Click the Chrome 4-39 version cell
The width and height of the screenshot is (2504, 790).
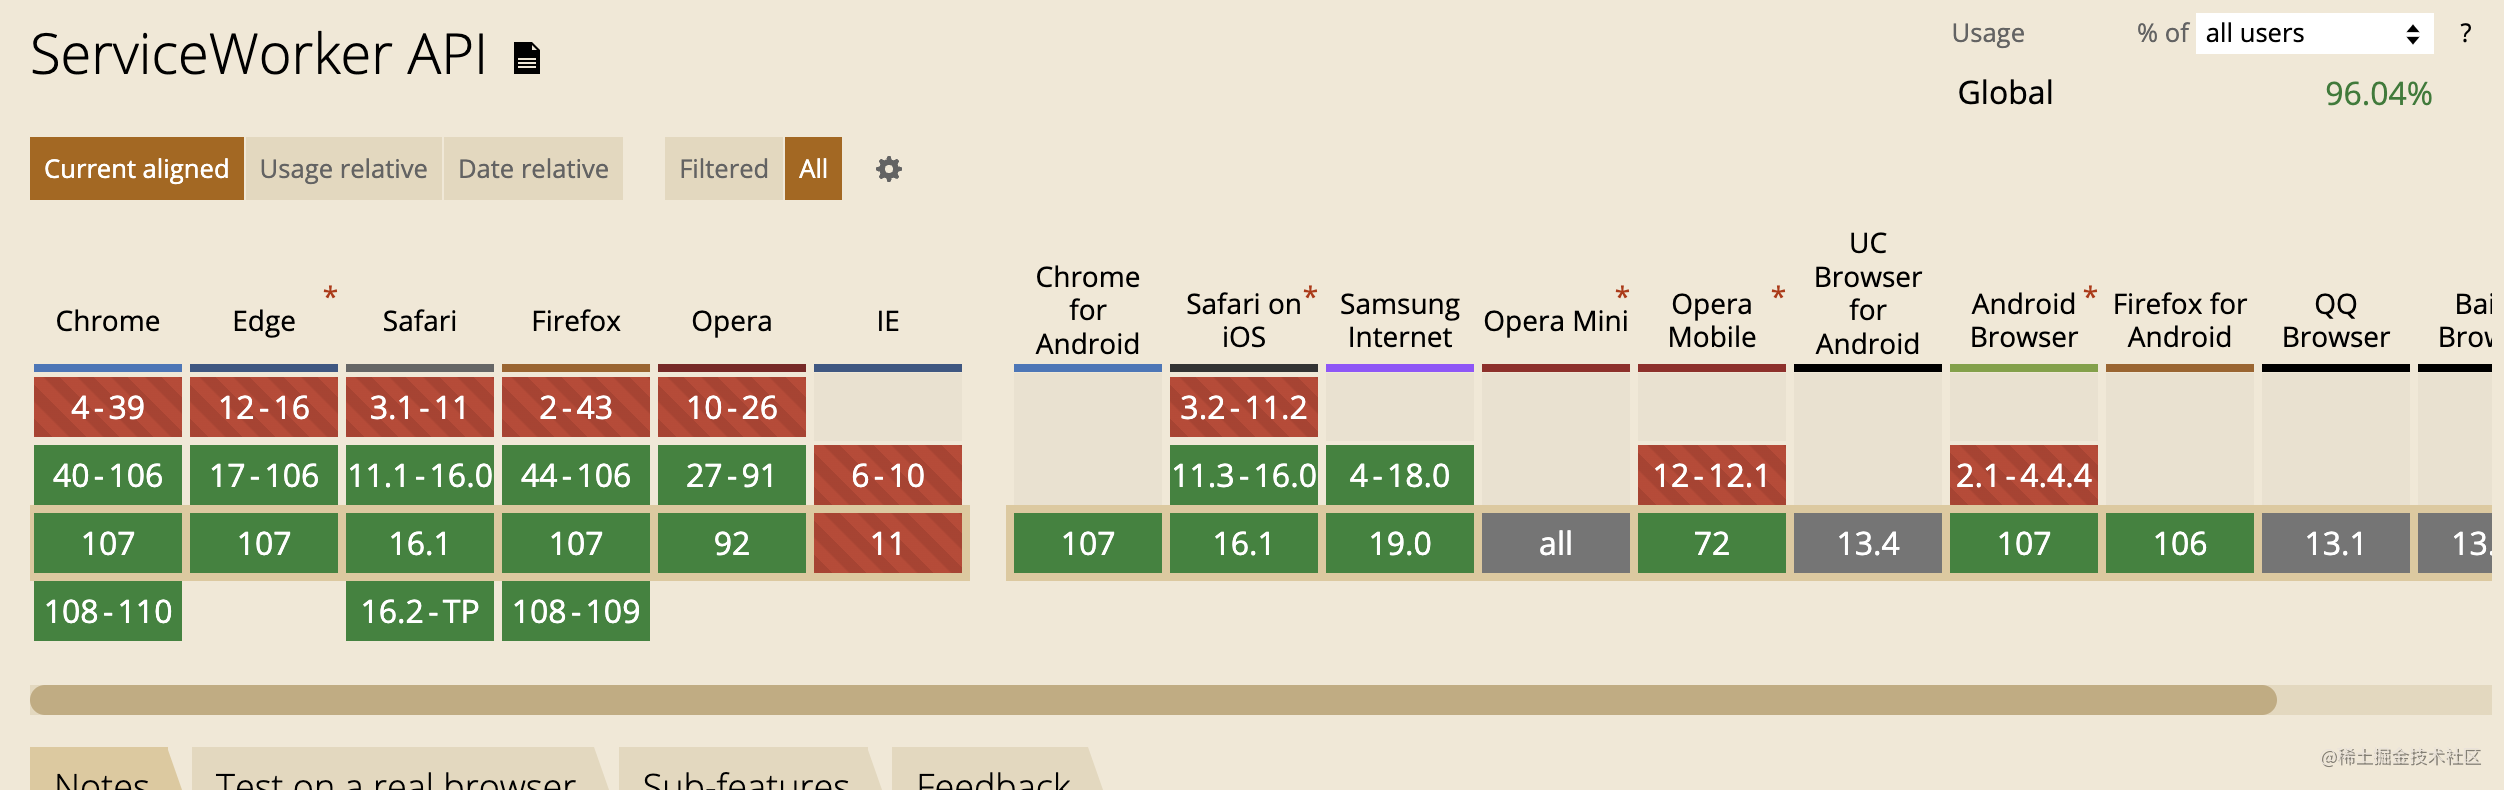108,407
